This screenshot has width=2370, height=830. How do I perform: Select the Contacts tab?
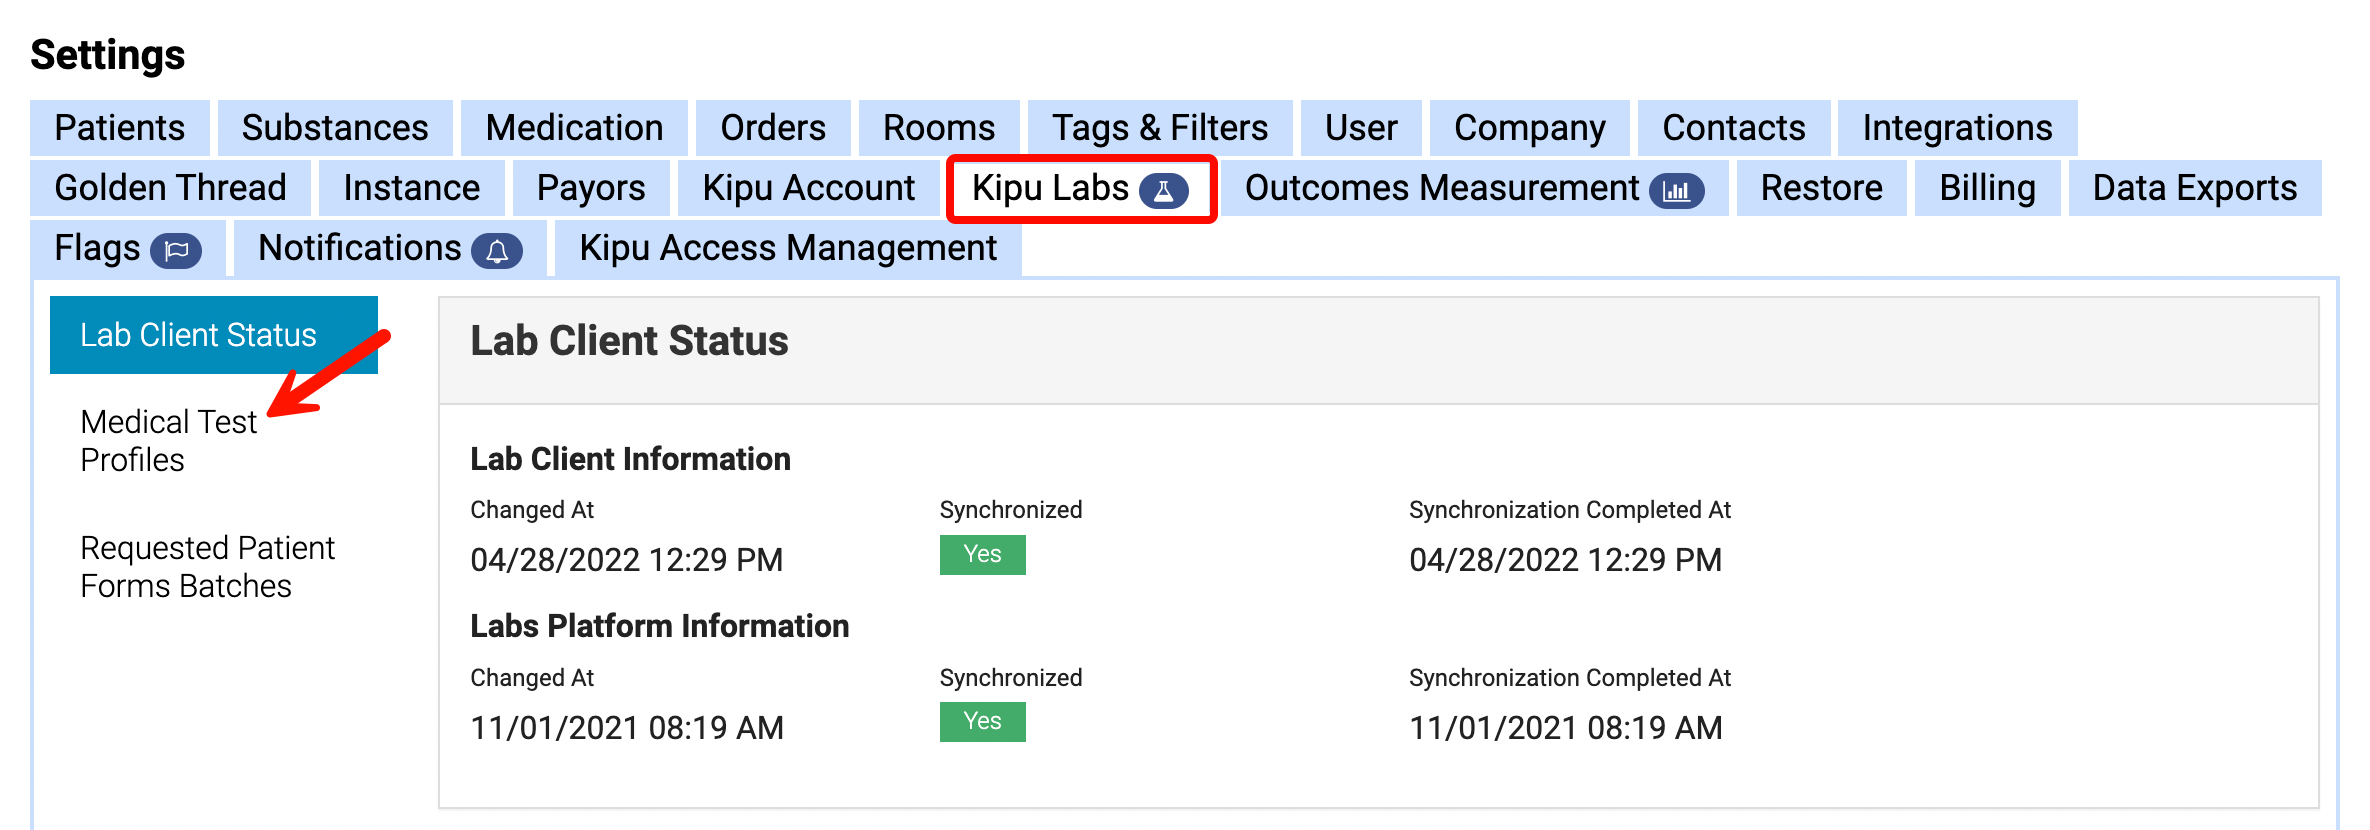[x=1734, y=128]
